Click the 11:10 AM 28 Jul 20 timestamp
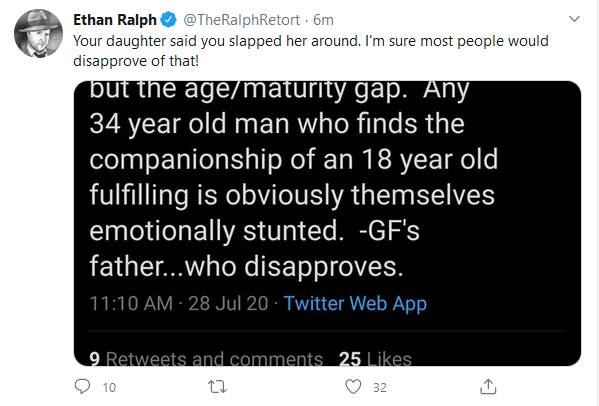 179,304
